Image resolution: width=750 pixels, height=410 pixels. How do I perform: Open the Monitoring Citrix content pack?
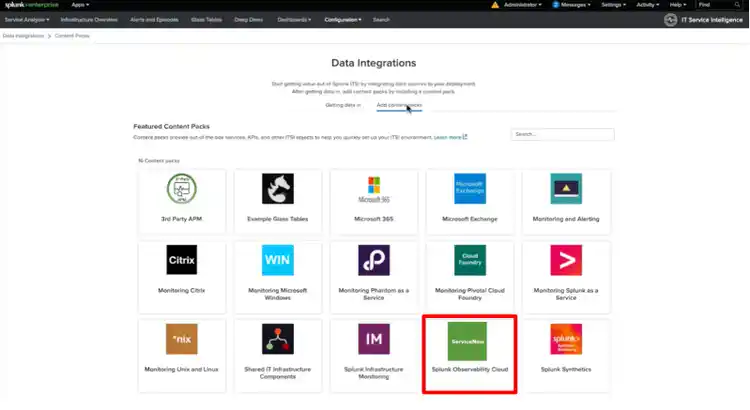click(x=182, y=260)
